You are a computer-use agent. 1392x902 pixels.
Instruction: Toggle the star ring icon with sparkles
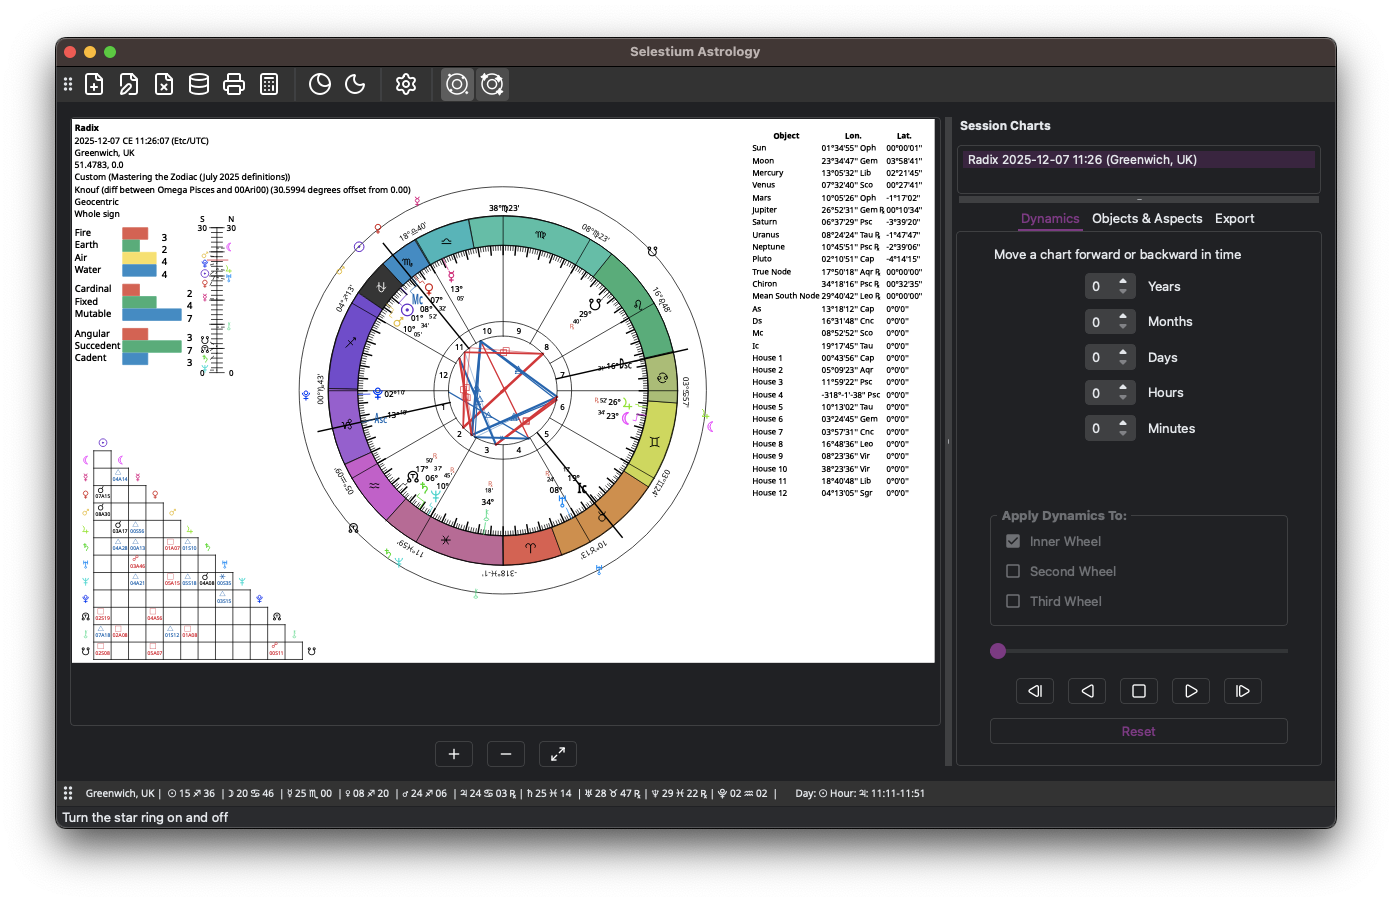coord(492,85)
